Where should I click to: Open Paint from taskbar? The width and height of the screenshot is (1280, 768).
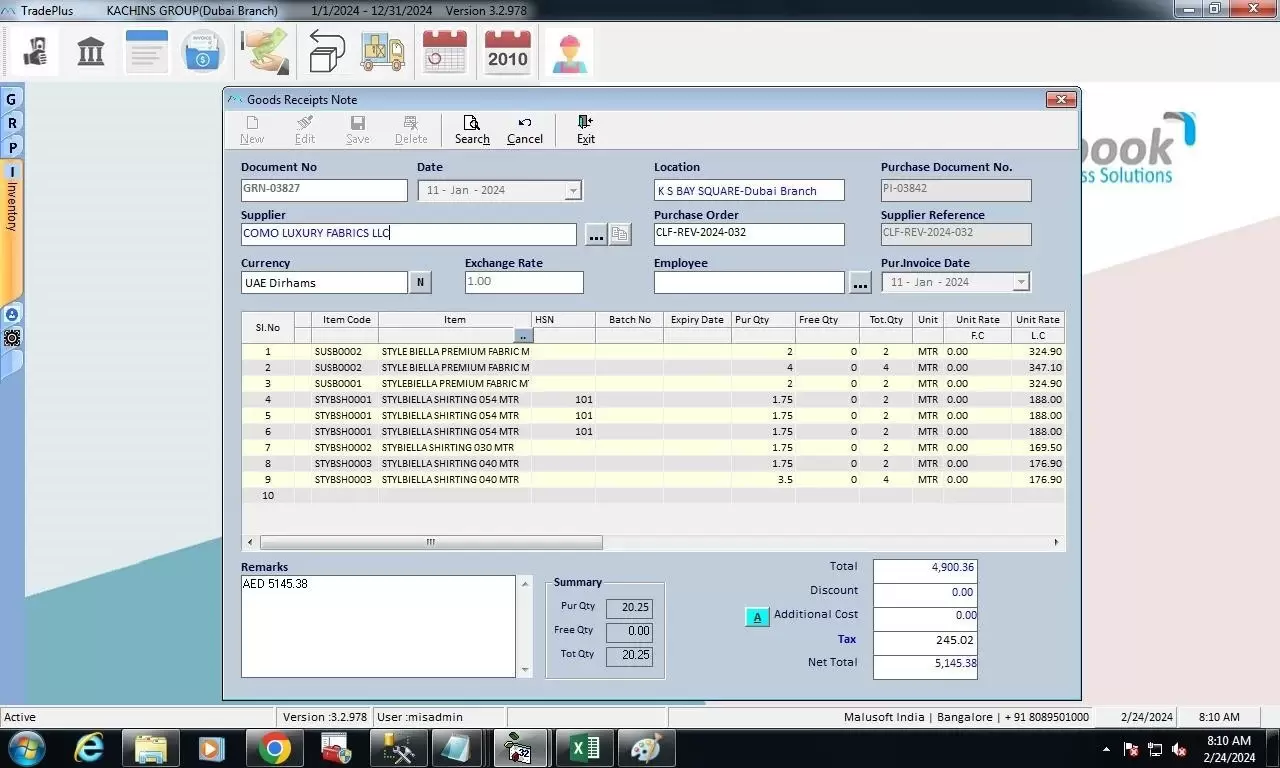click(646, 748)
